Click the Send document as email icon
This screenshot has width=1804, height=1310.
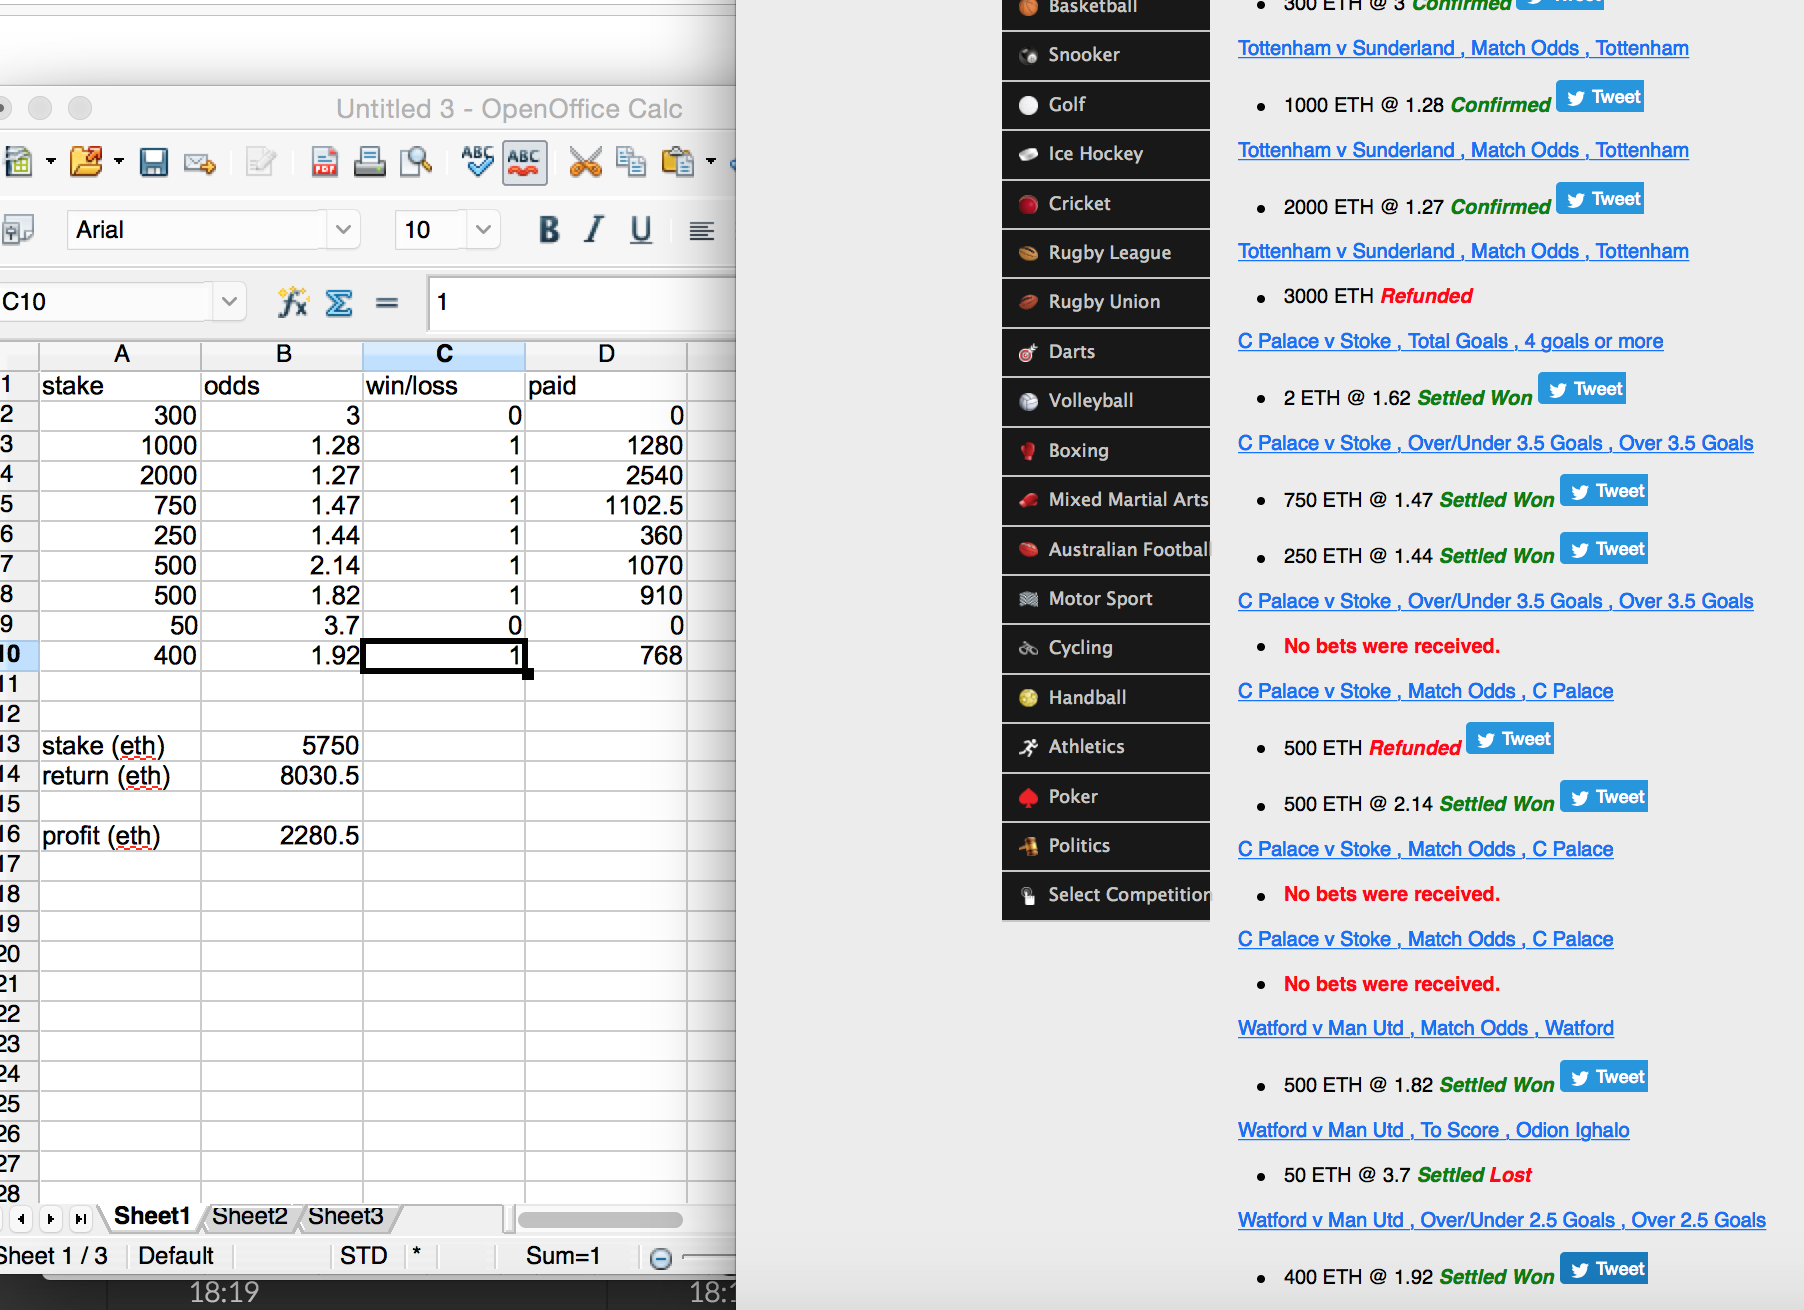click(200, 163)
